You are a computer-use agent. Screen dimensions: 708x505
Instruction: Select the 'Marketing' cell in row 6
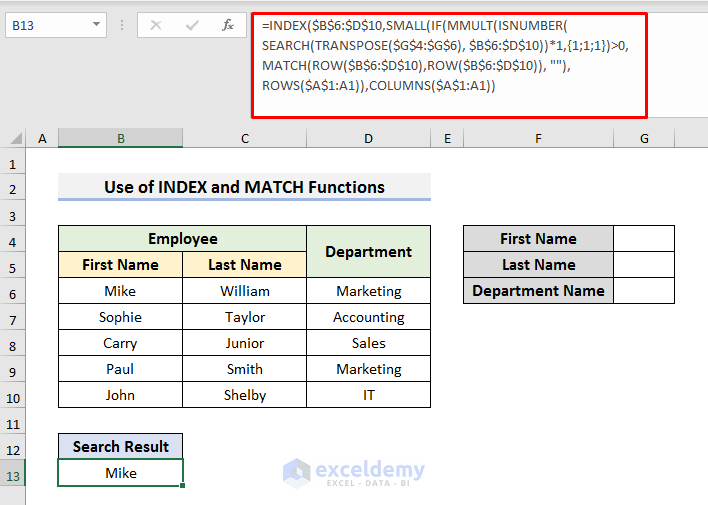click(x=368, y=291)
